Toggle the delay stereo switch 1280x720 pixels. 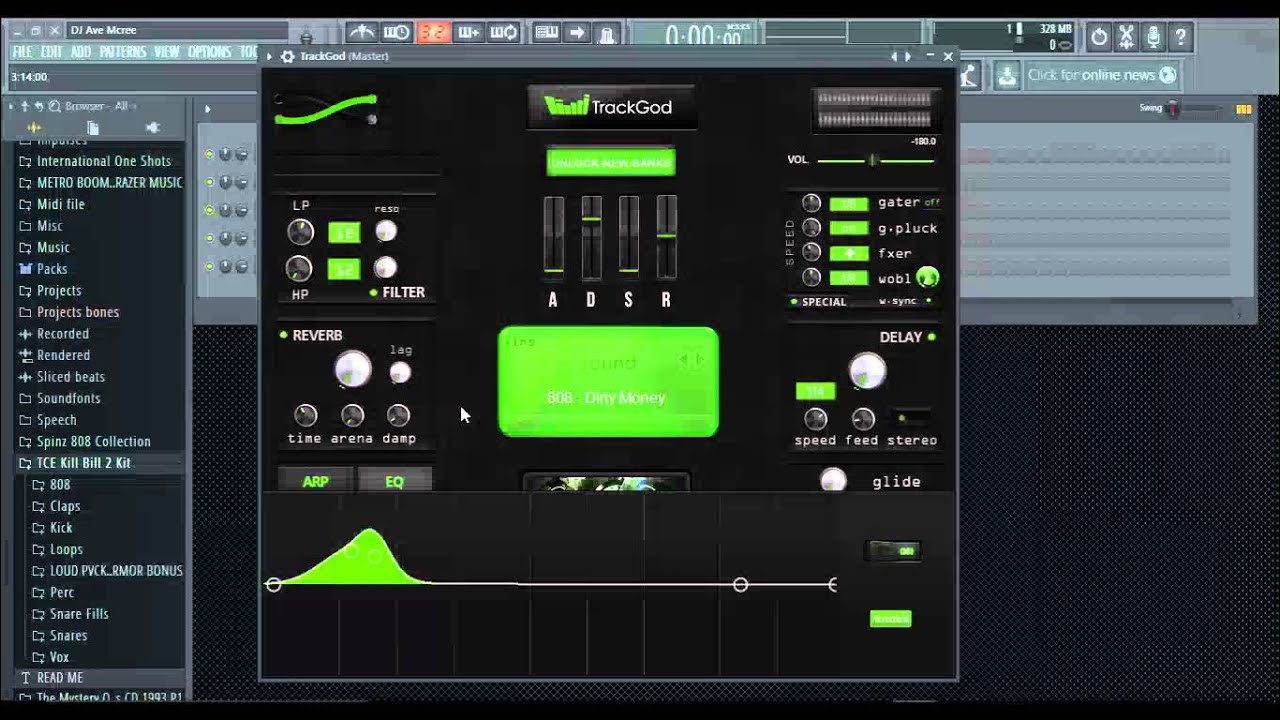(910, 417)
